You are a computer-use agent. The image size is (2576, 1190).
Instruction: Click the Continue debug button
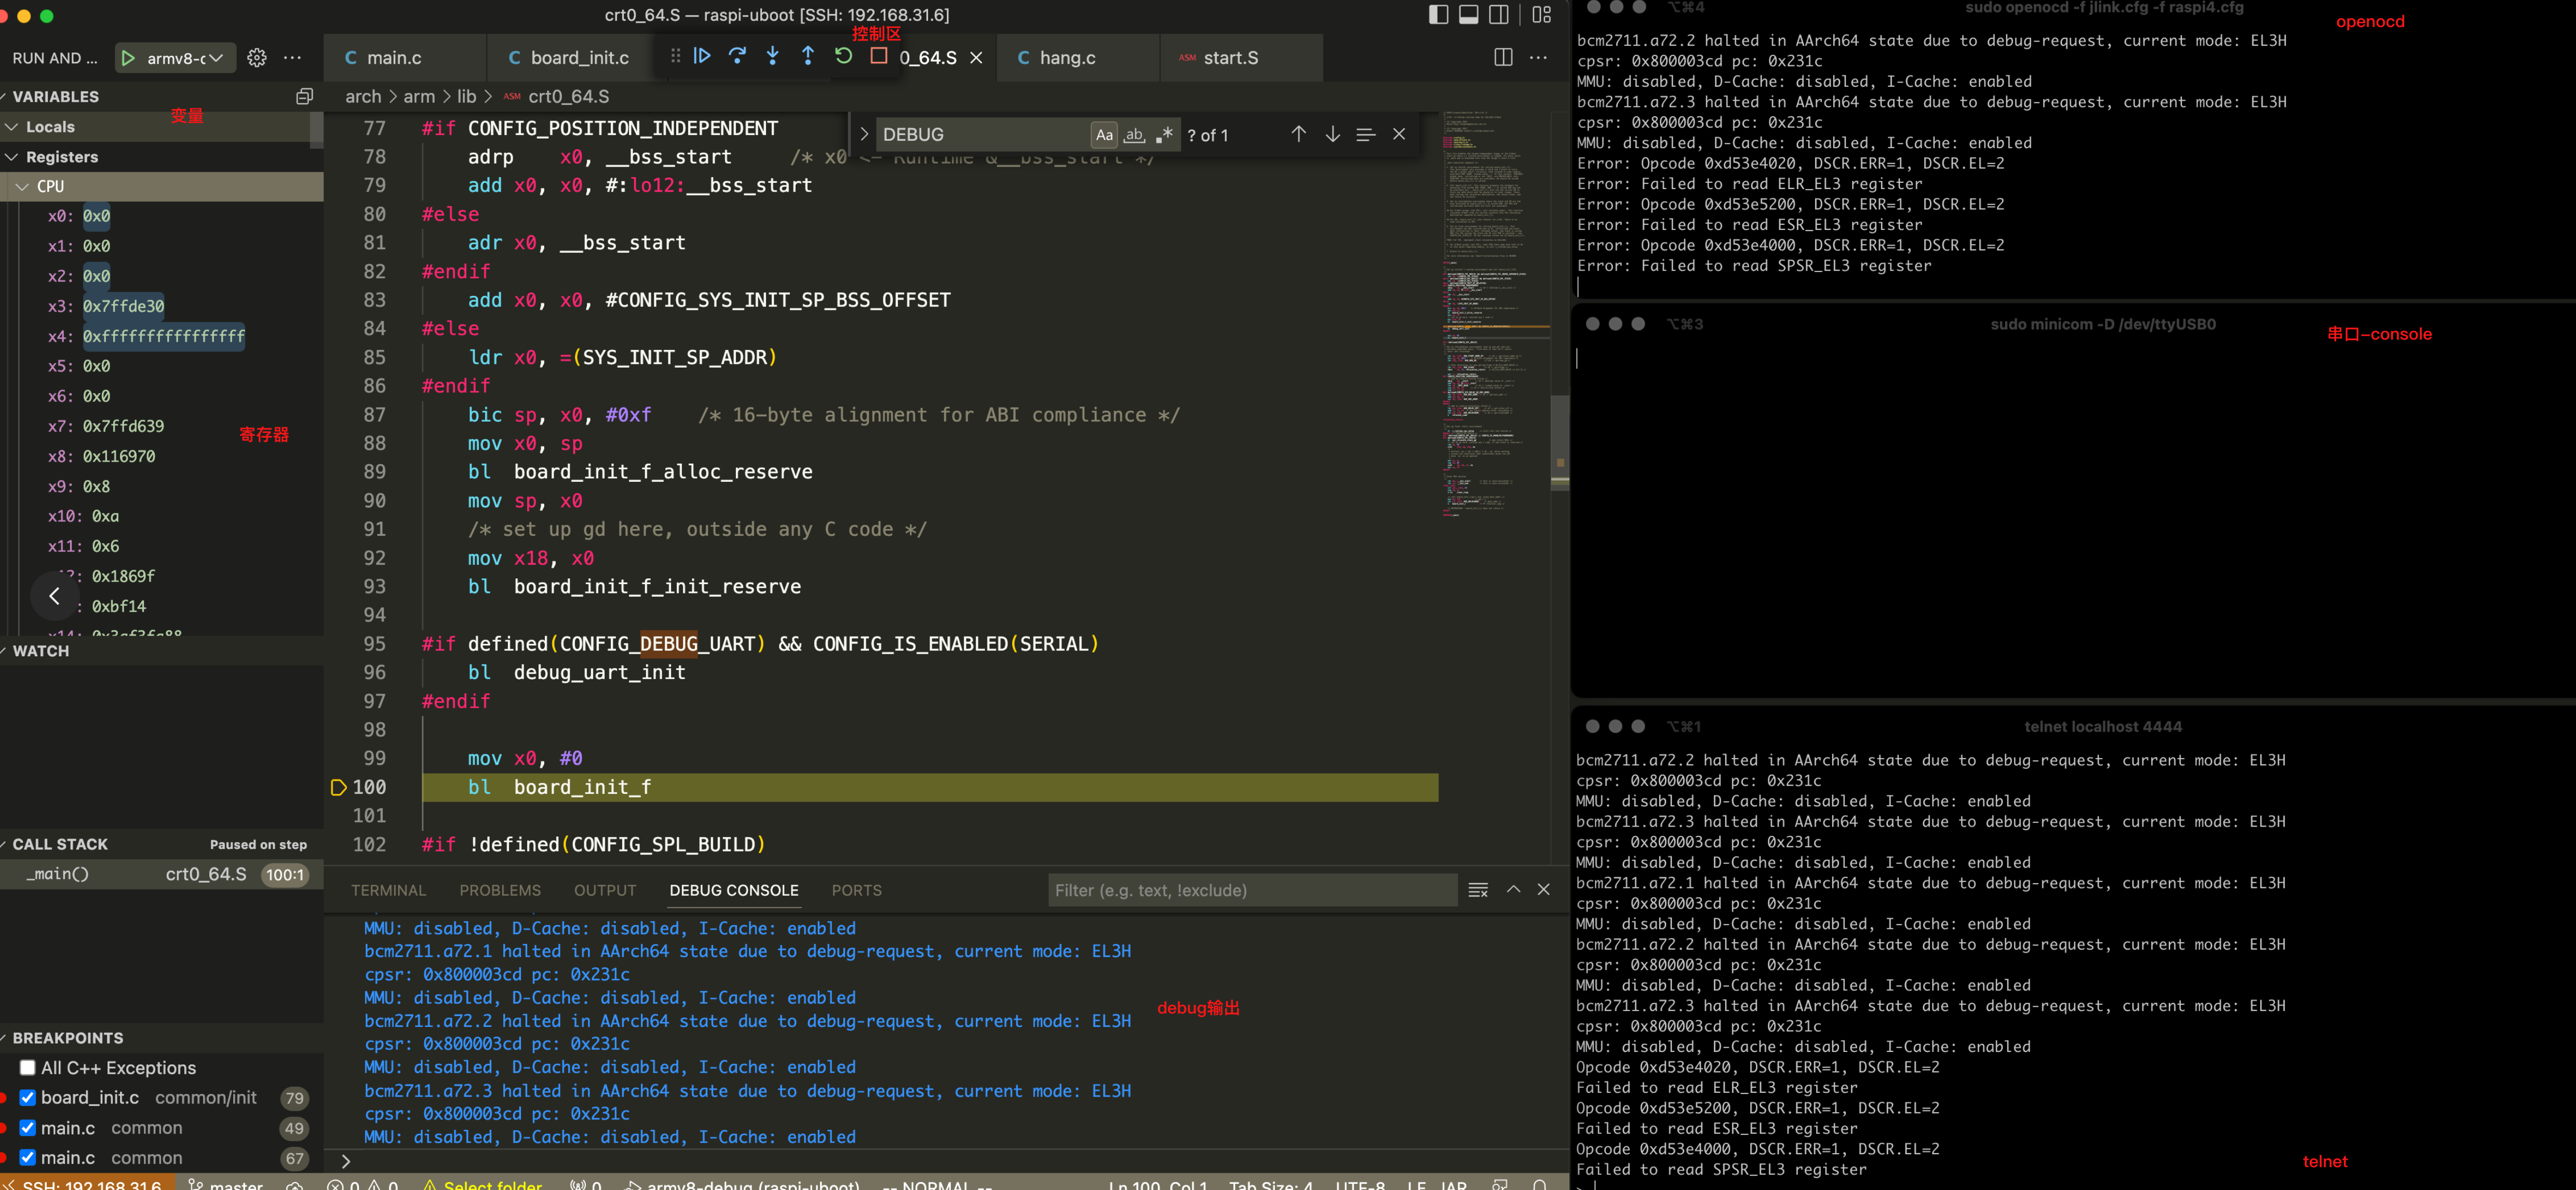[x=702, y=56]
